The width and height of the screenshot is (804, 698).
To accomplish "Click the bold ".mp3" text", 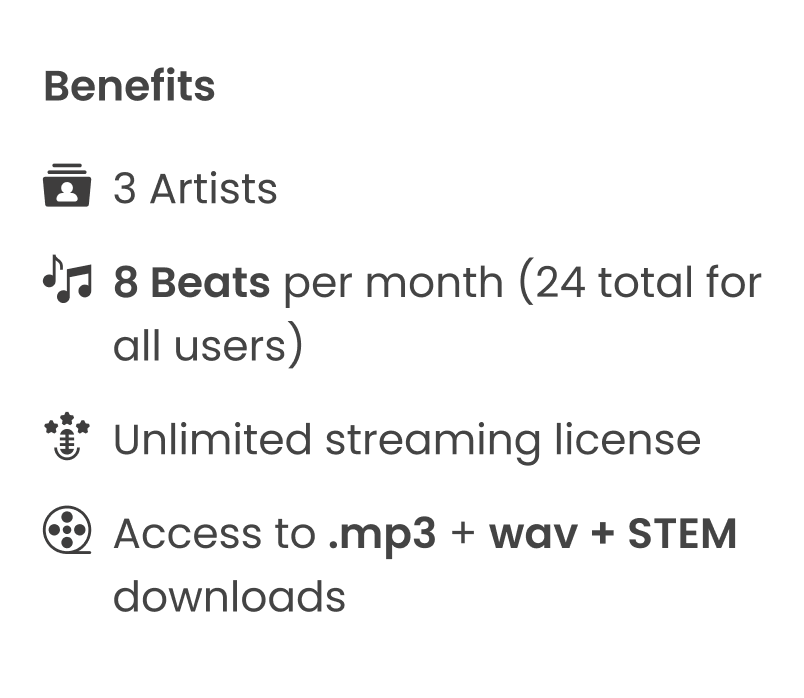I will [382, 536].
